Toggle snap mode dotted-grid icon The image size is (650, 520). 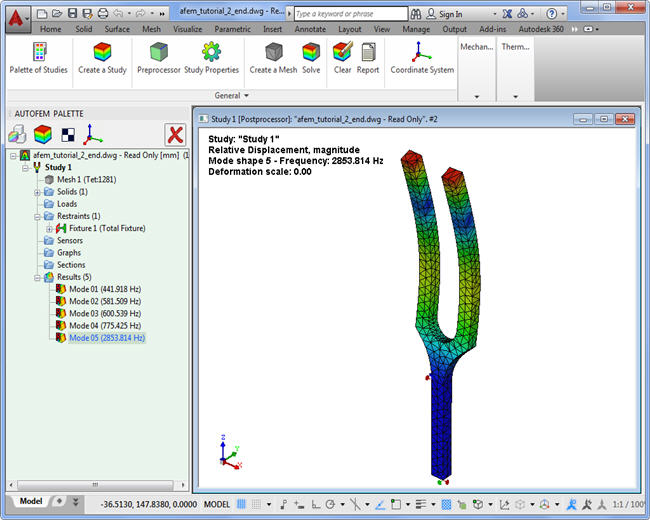(256, 504)
